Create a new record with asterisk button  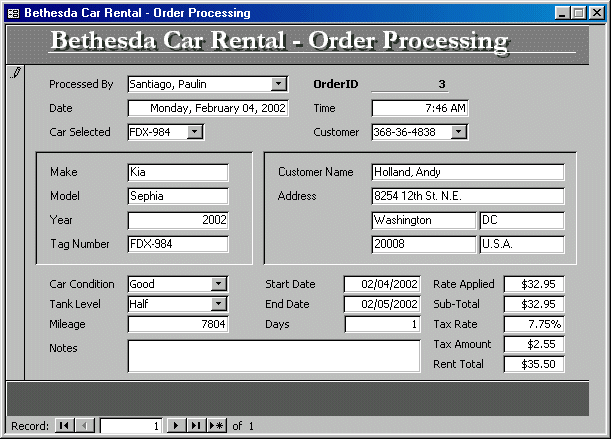(216, 425)
